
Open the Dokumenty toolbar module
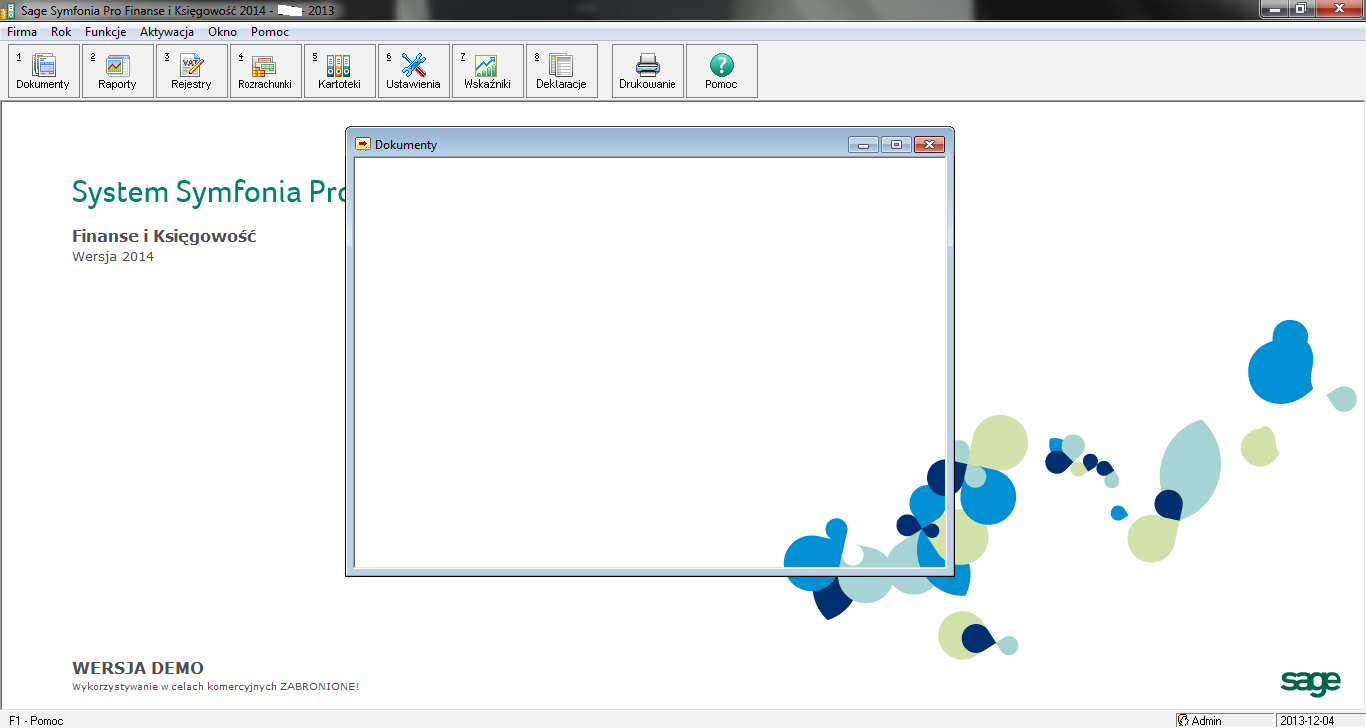pos(43,71)
